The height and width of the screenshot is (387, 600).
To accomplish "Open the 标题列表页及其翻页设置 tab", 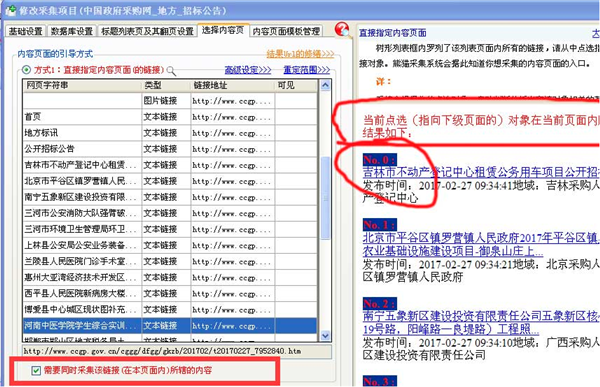I will point(147,31).
